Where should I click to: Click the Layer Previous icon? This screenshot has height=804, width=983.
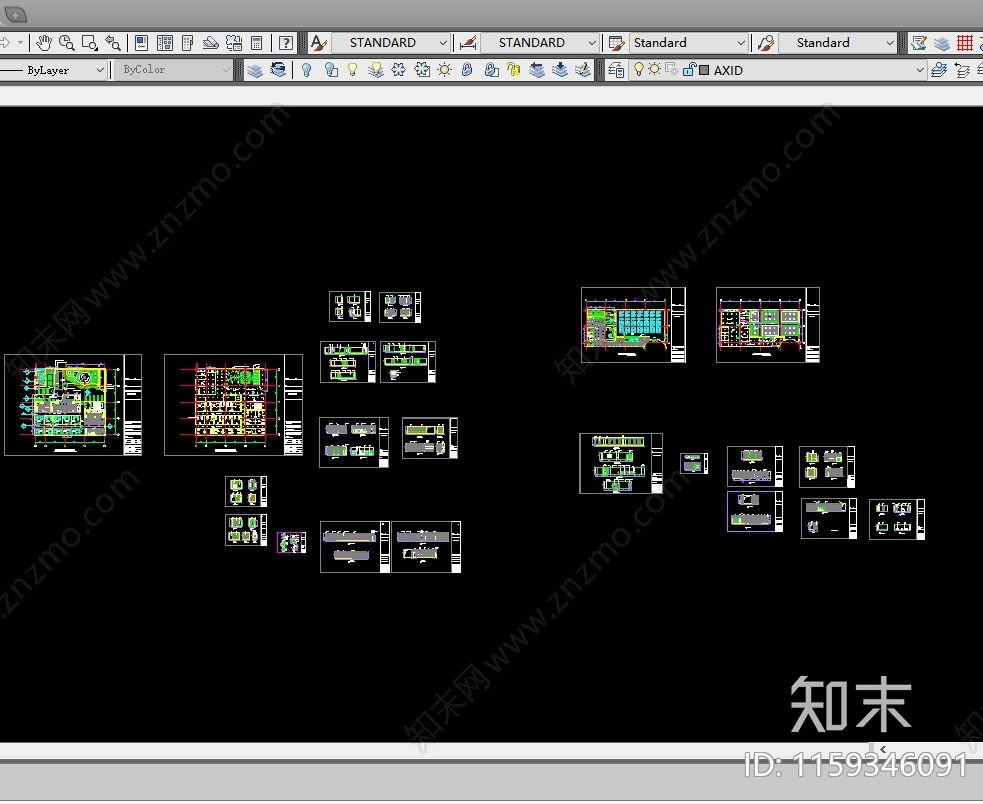click(278, 70)
